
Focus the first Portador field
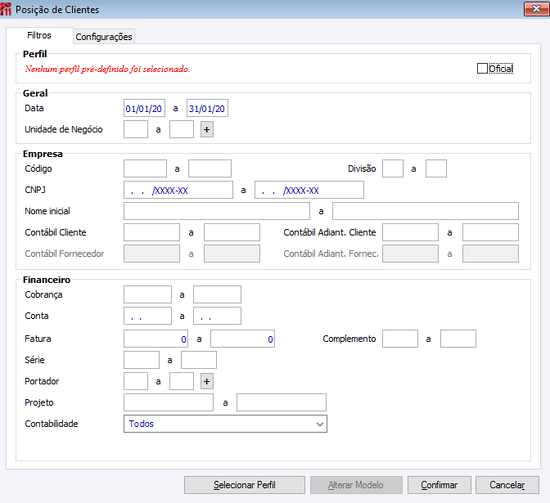tap(136, 381)
